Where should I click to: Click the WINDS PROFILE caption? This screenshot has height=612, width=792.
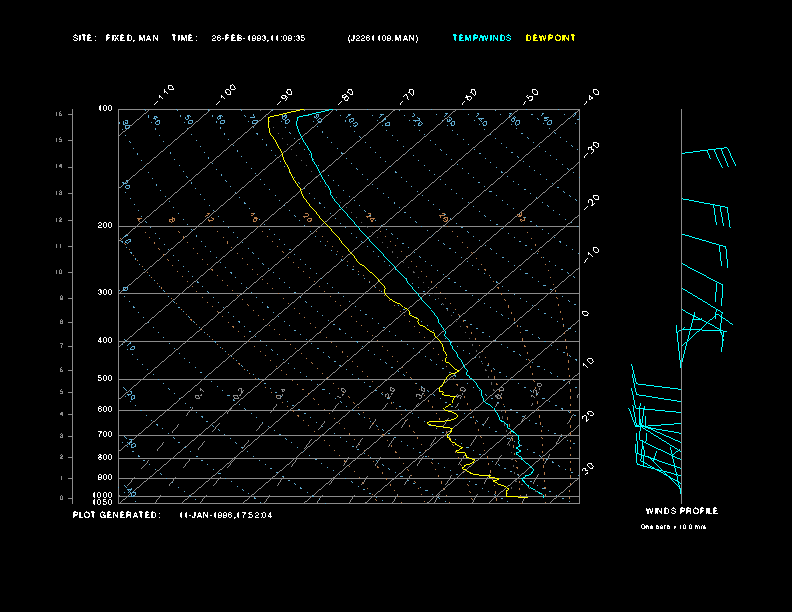point(681,511)
